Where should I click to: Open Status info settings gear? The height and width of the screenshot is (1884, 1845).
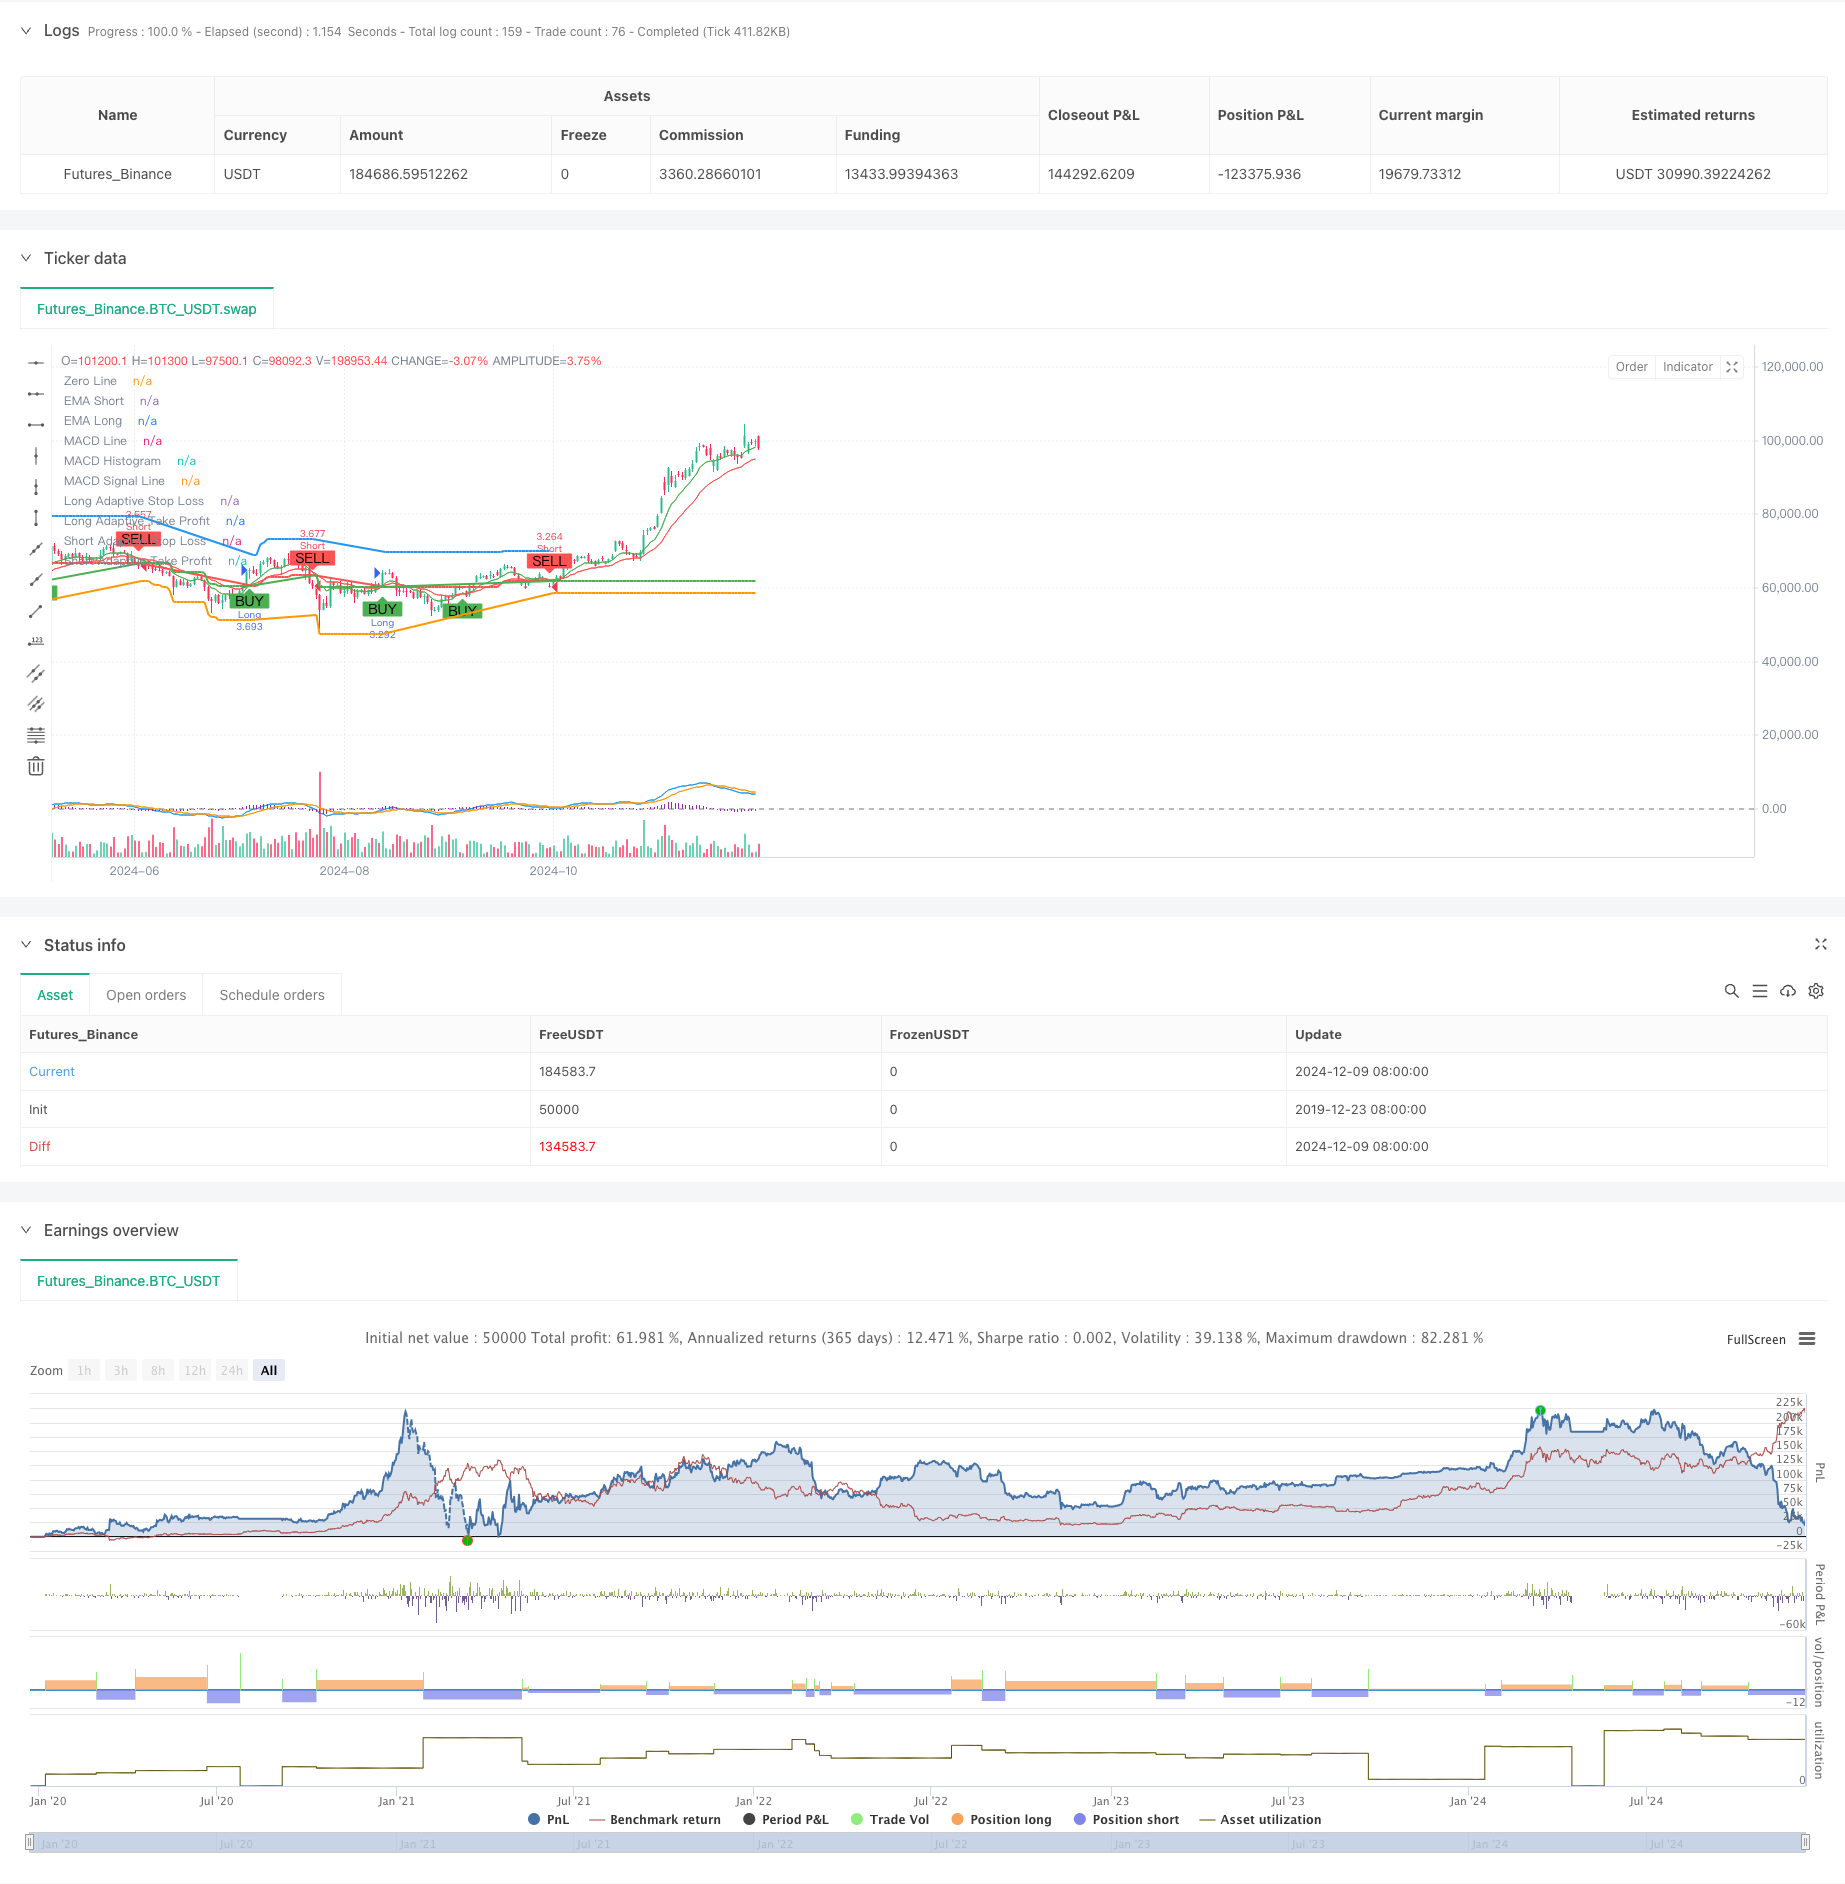pyautogui.click(x=1816, y=991)
